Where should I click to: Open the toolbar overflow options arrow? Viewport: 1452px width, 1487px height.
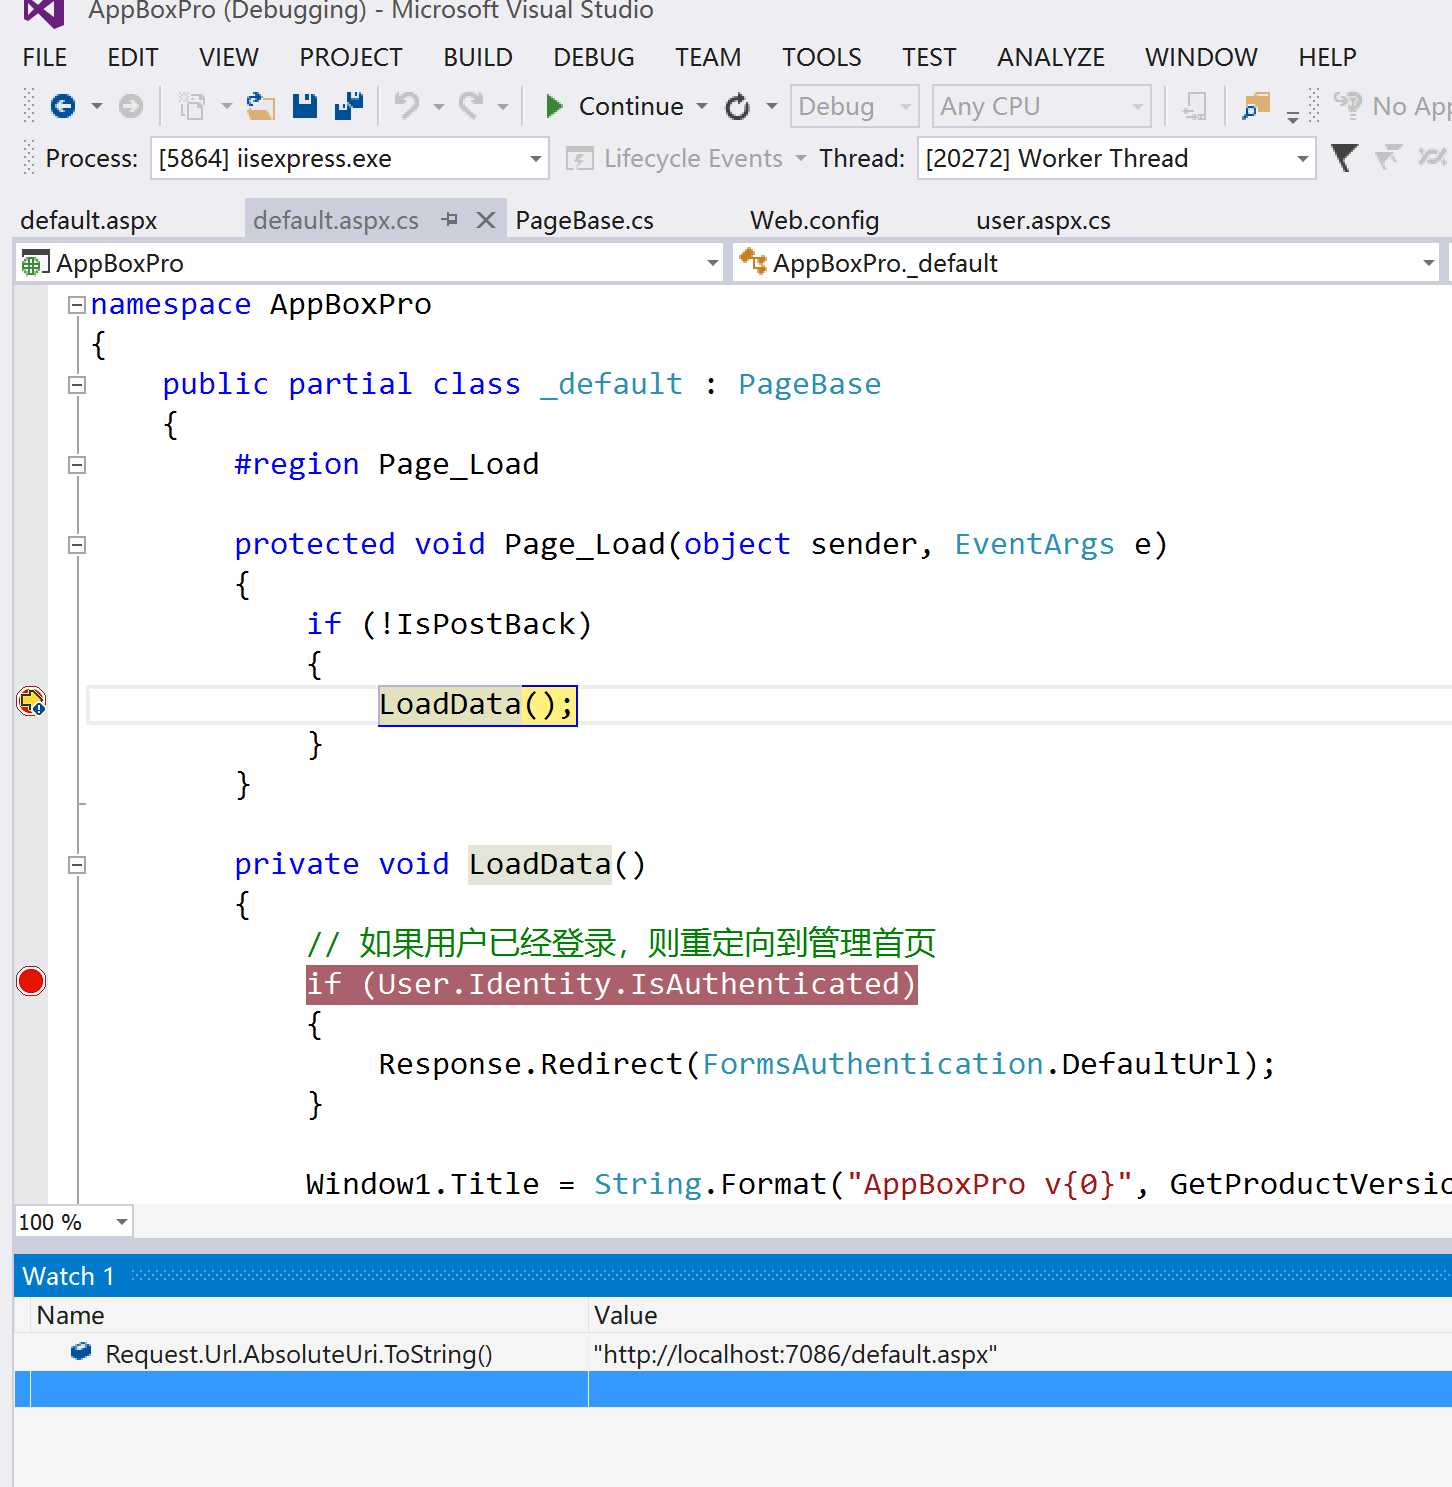[1293, 117]
